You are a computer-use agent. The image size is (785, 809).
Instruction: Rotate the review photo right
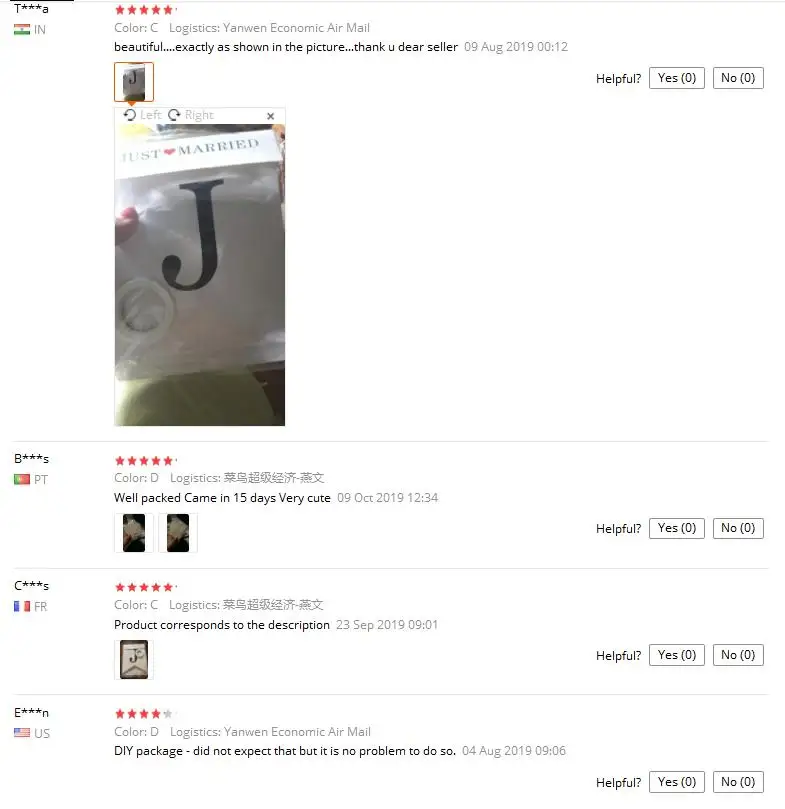[x=191, y=115]
